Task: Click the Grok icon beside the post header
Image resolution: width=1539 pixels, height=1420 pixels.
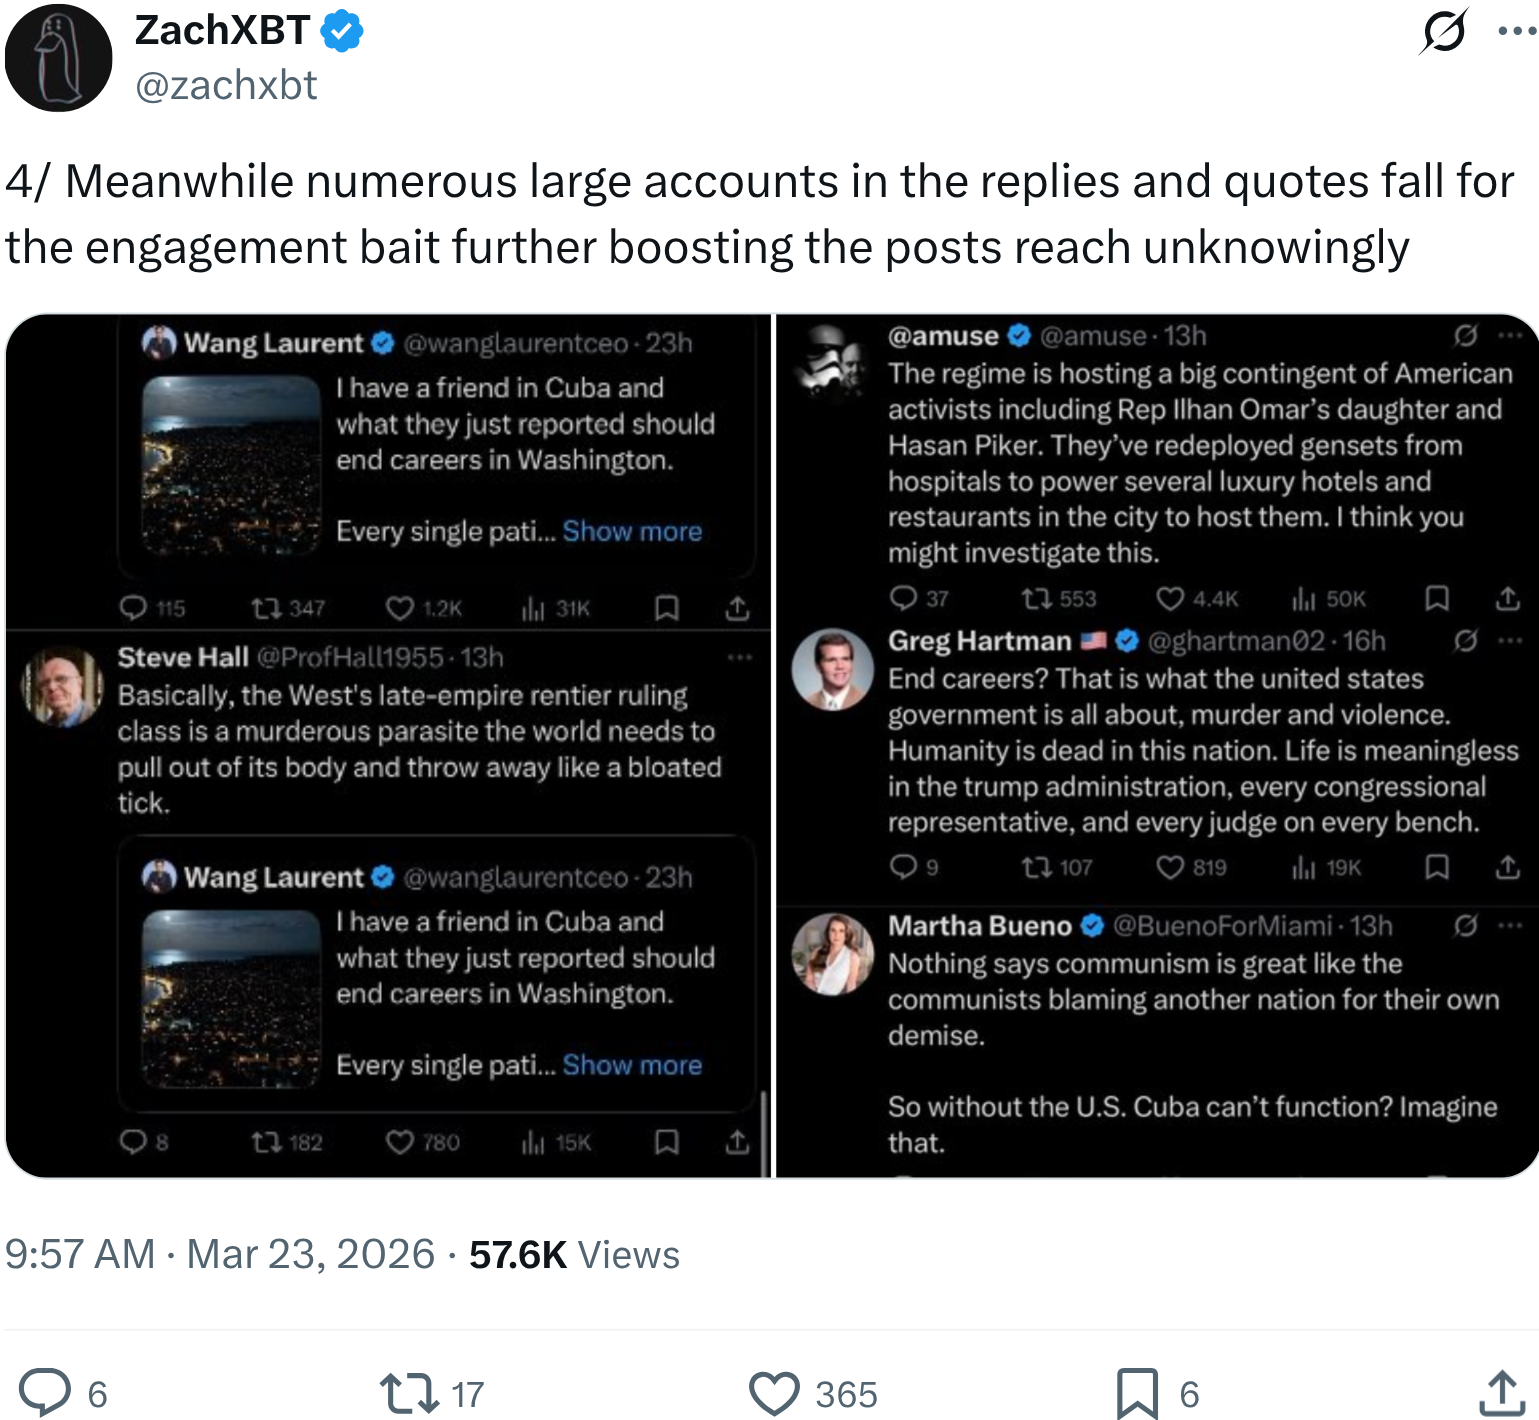Action: tap(1444, 31)
